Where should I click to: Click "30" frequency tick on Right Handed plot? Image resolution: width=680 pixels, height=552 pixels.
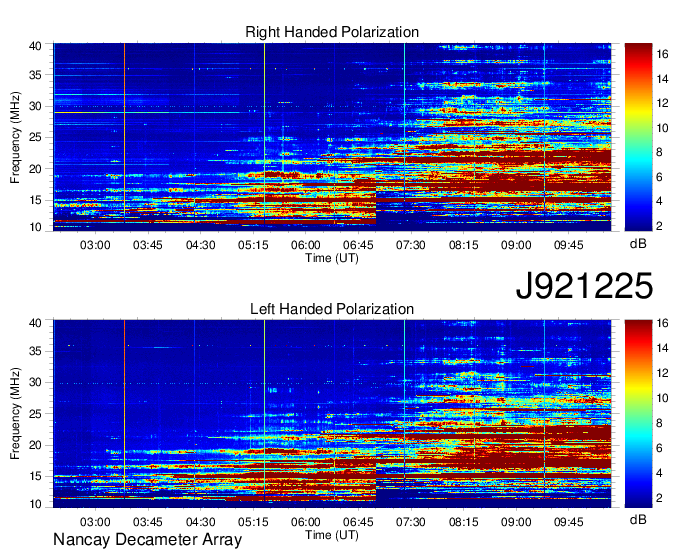click(x=35, y=106)
